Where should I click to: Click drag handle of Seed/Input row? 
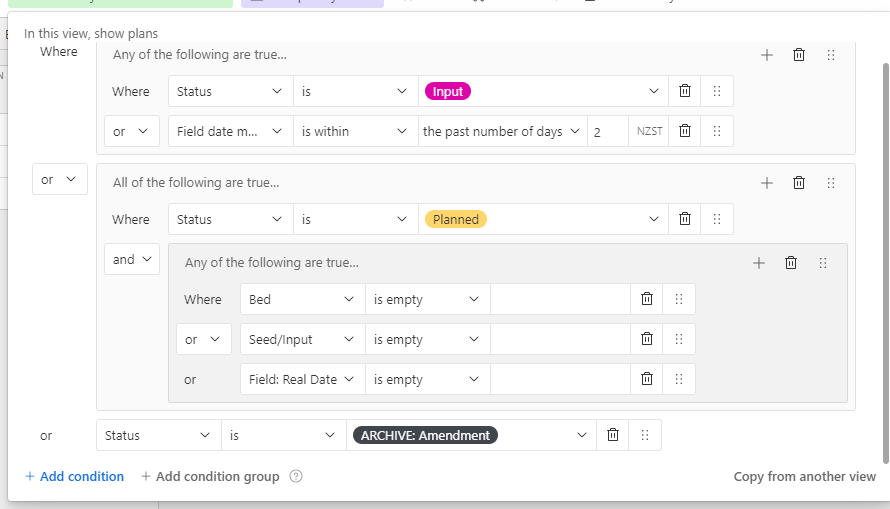[679, 339]
